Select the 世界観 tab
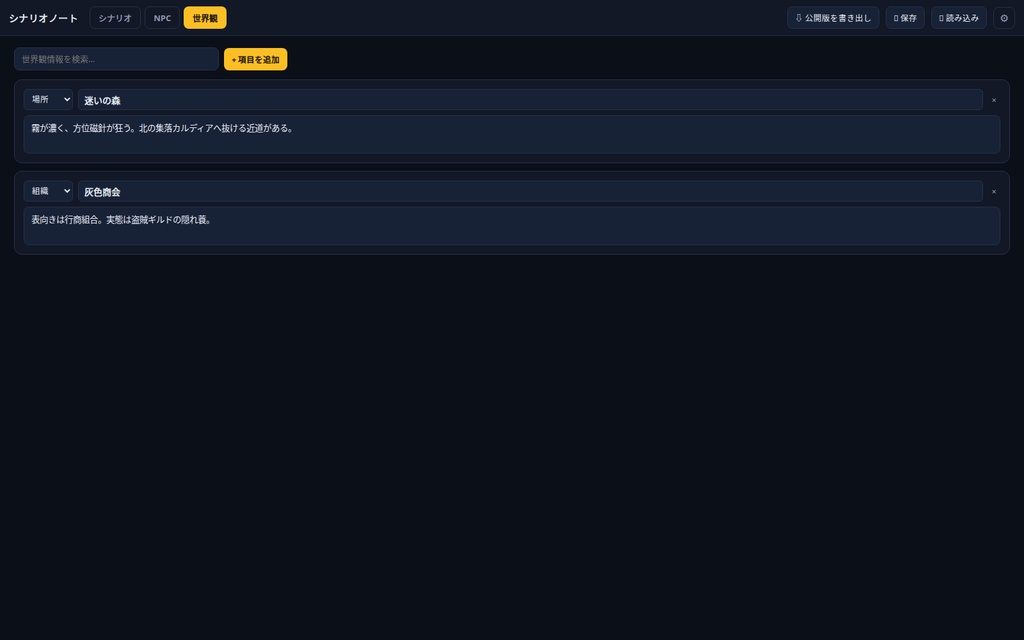This screenshot has width=1024, height=640. (205, 18)
